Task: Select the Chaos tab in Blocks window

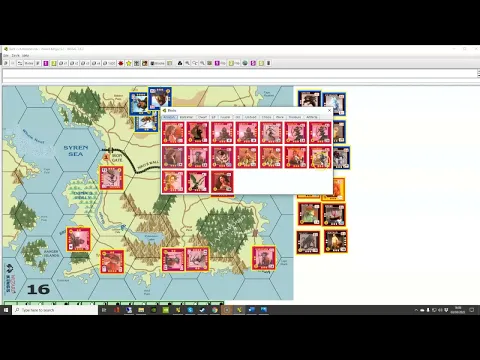Action: [266, 117]
